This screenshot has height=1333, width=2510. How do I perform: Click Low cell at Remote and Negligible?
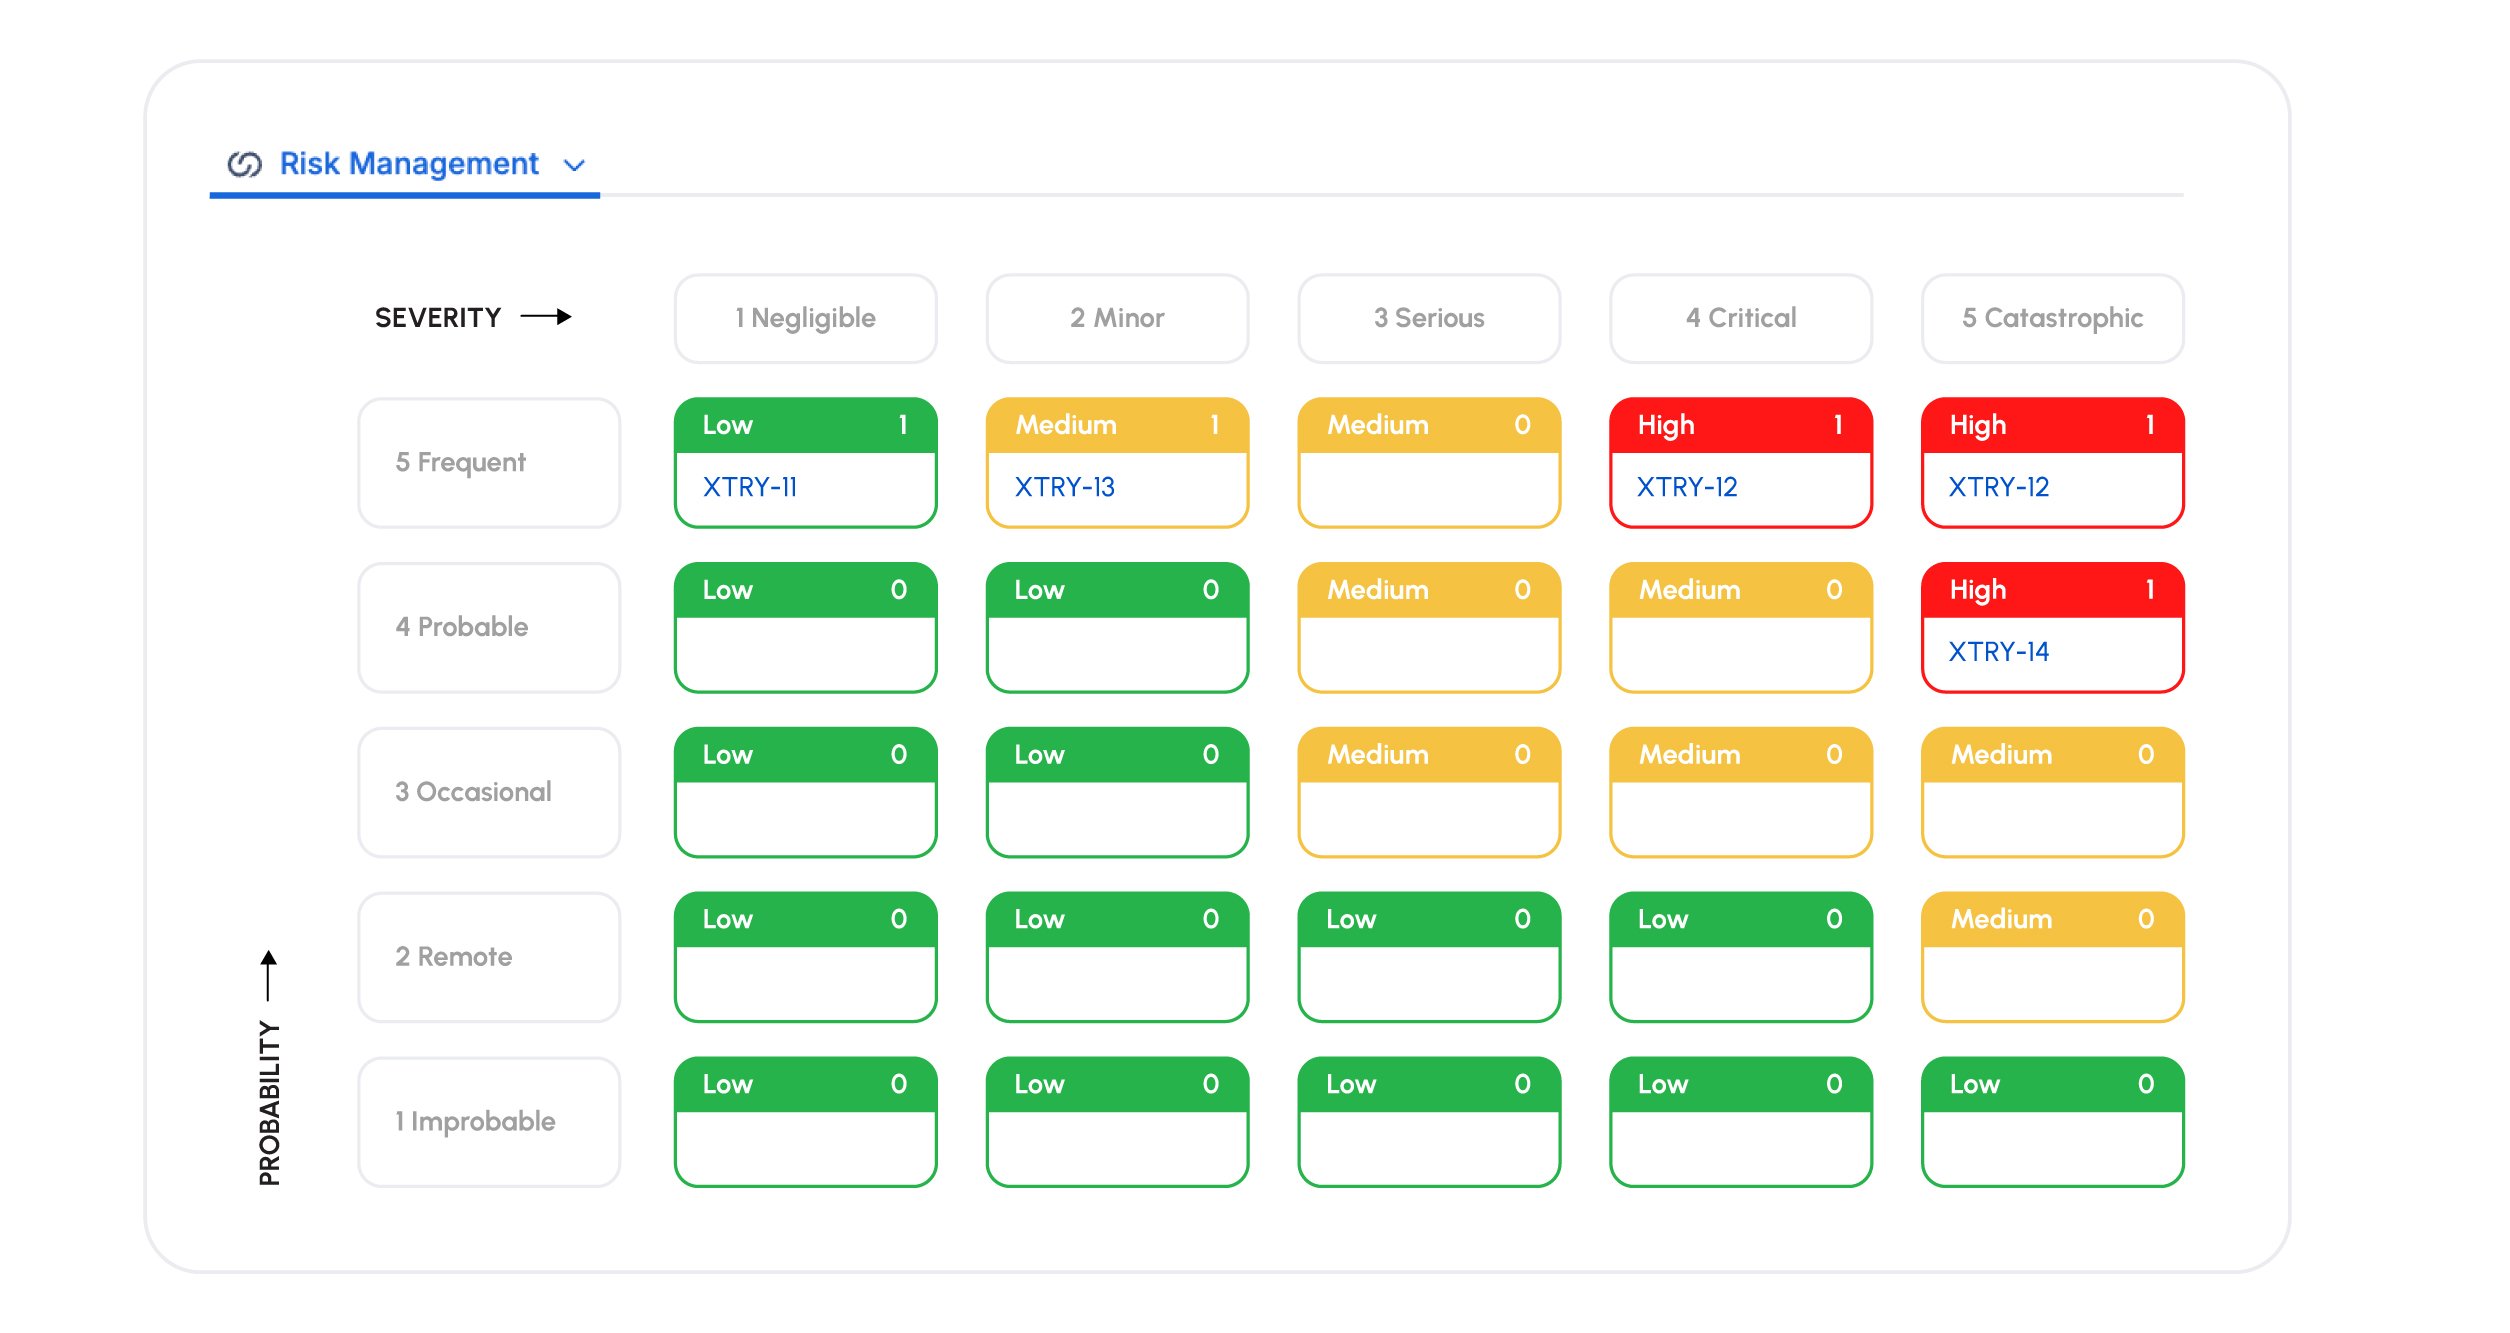coord(806,957)
